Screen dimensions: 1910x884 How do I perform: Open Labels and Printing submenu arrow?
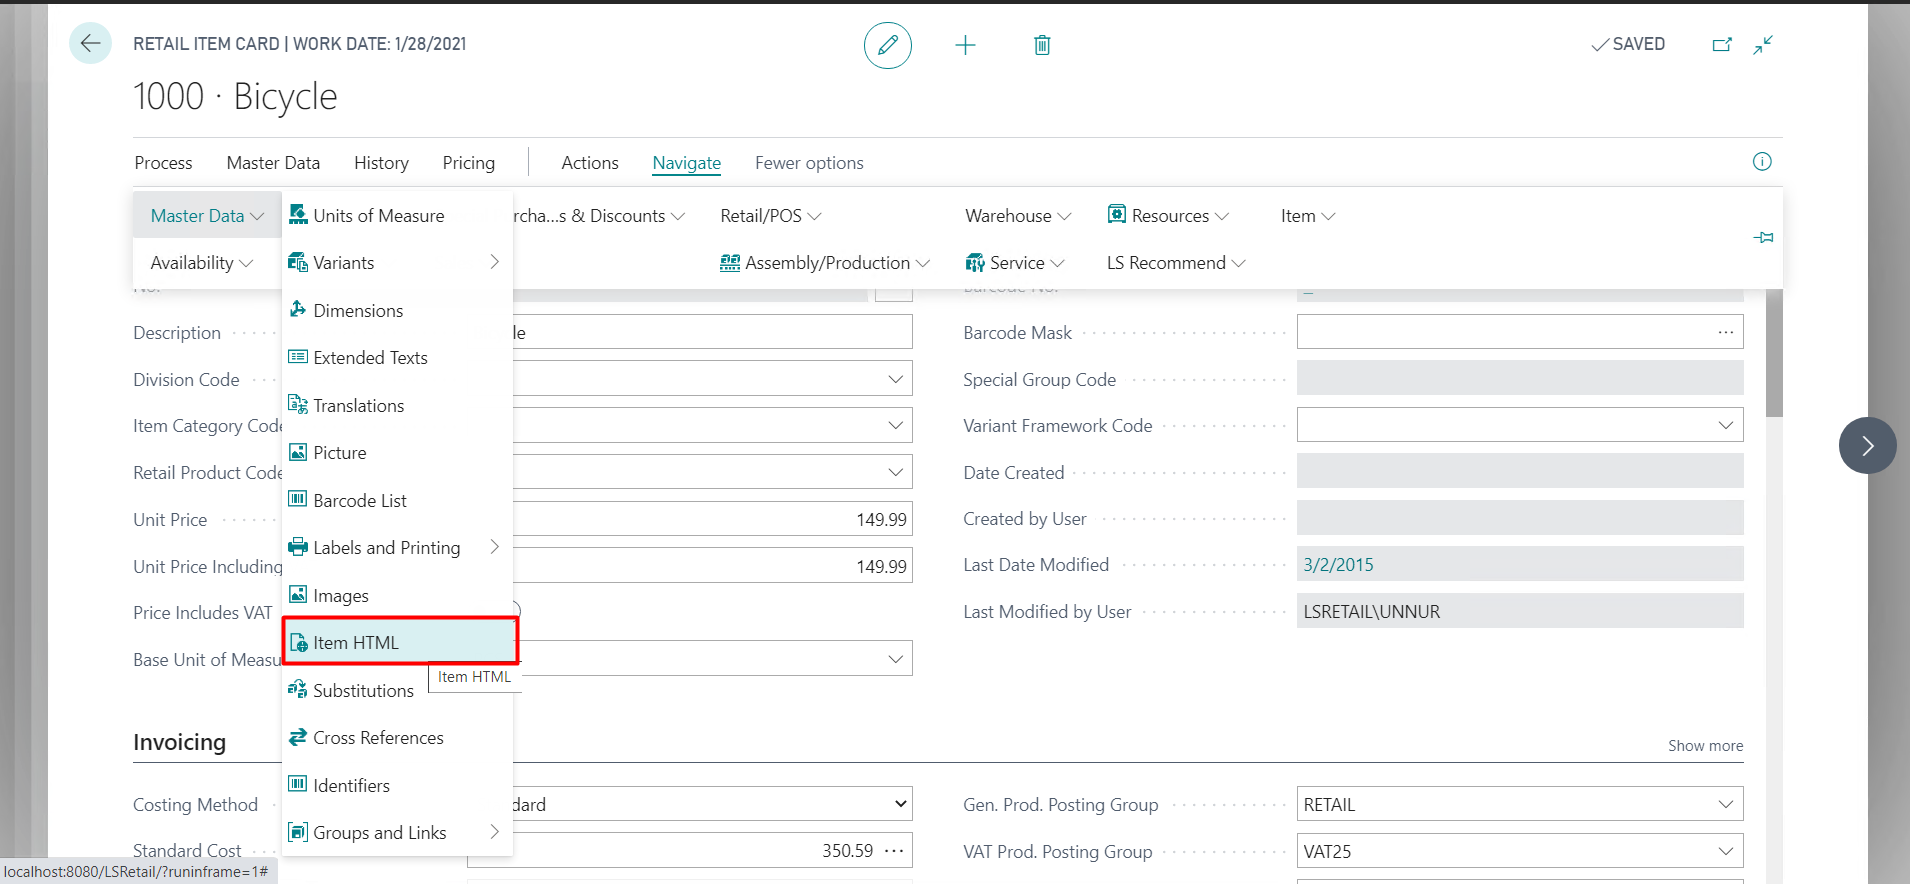click(494, 547)
